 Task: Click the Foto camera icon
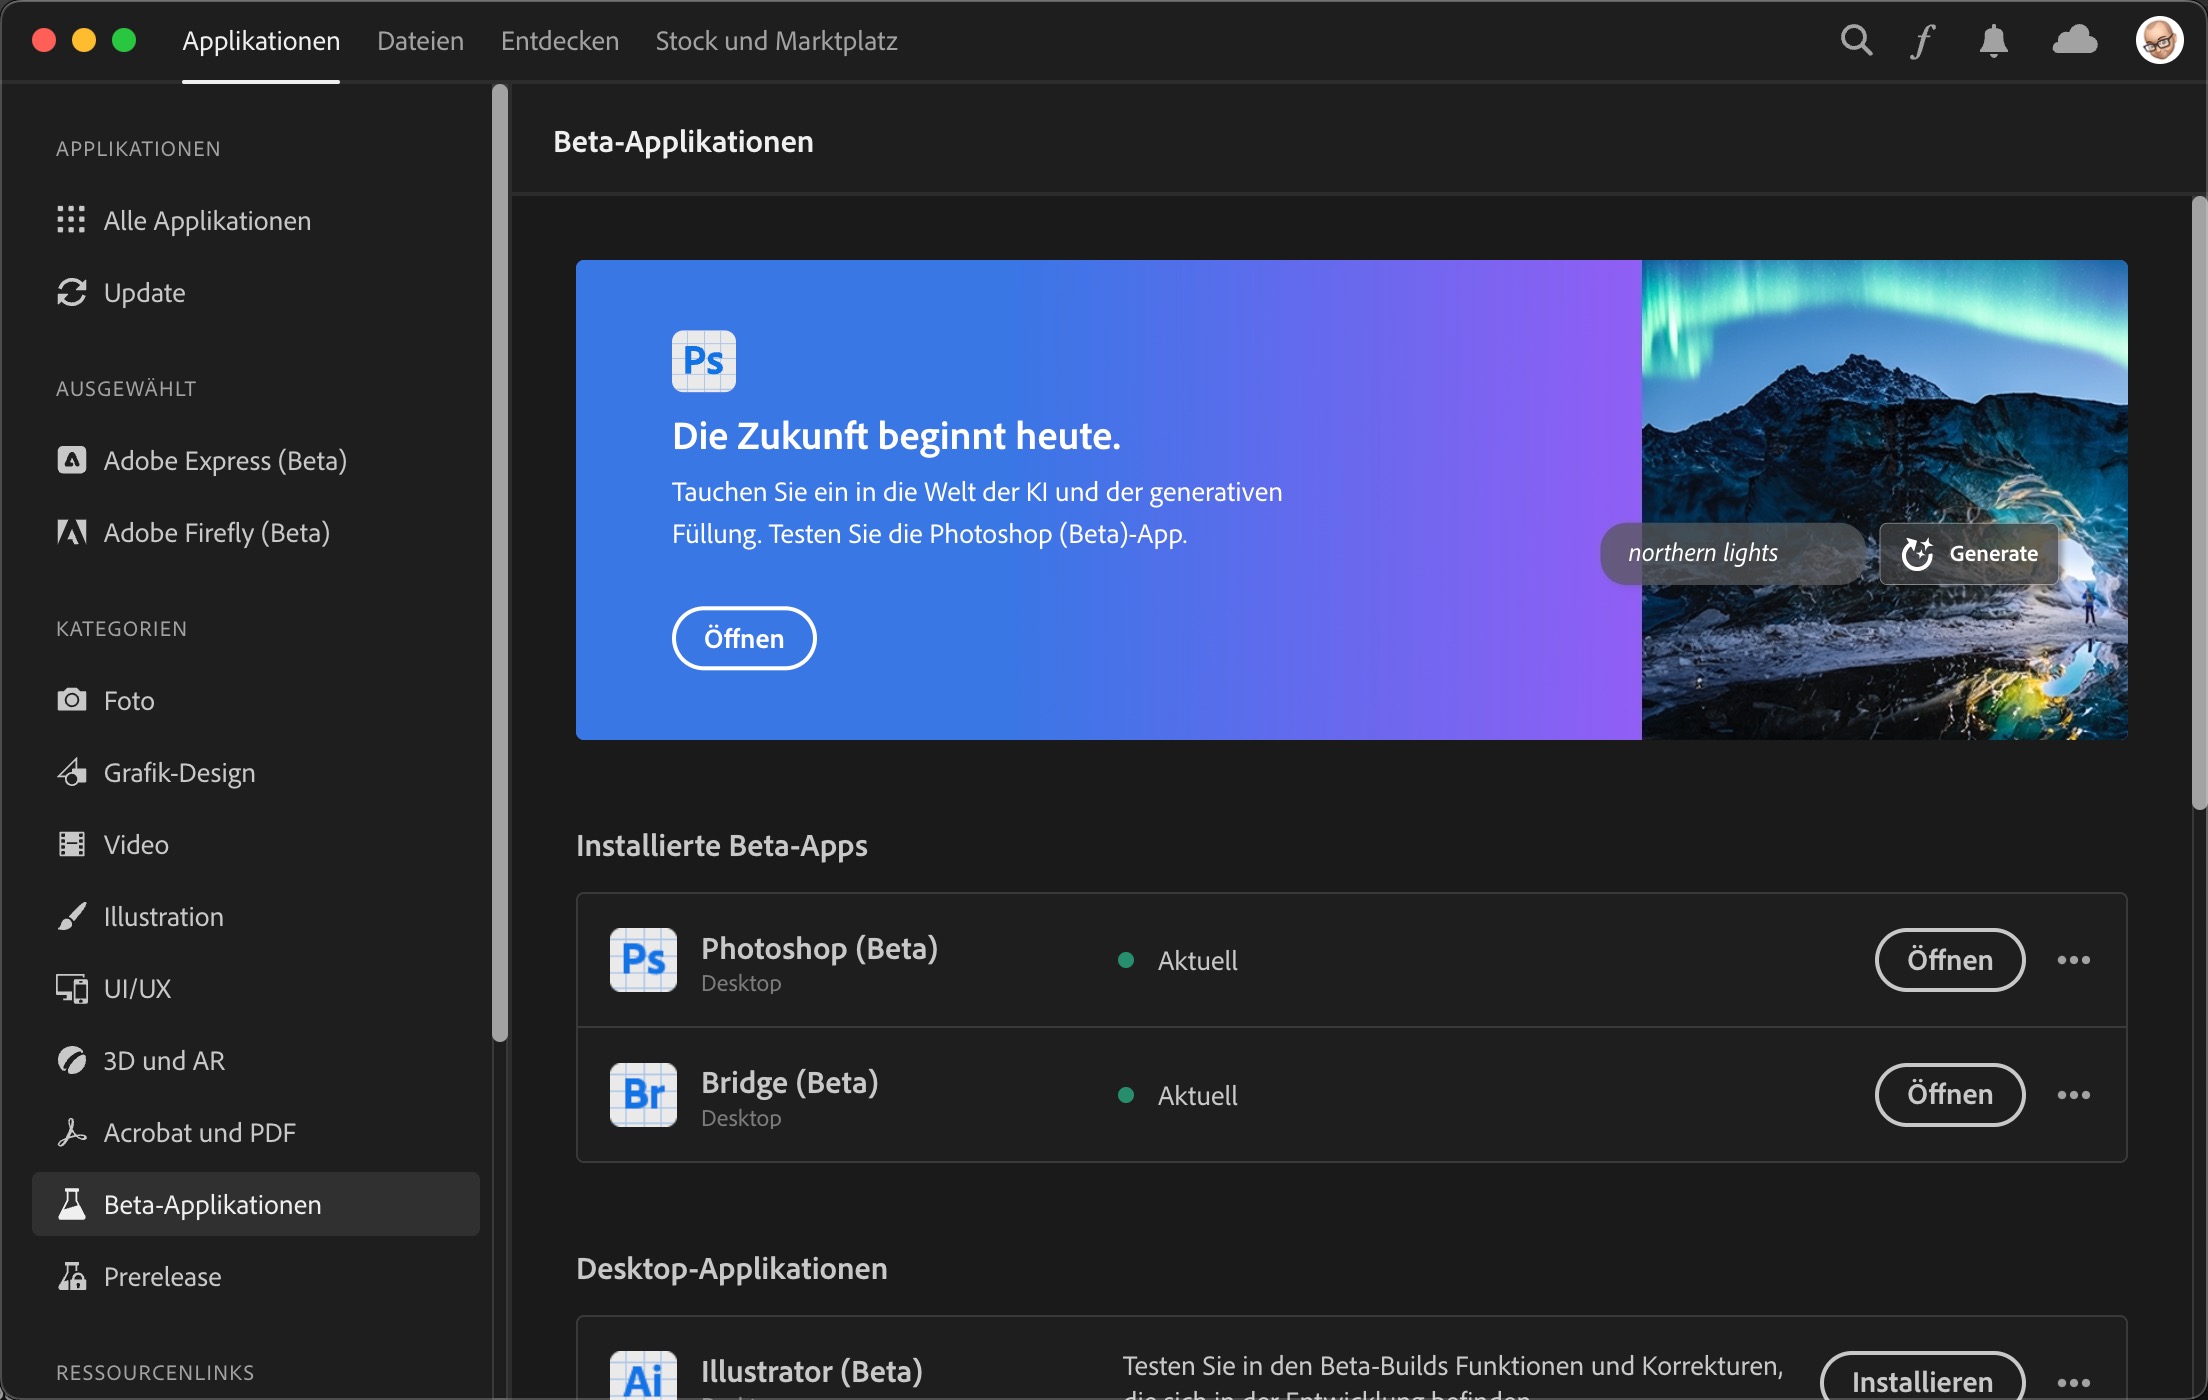tap(71, 700)
